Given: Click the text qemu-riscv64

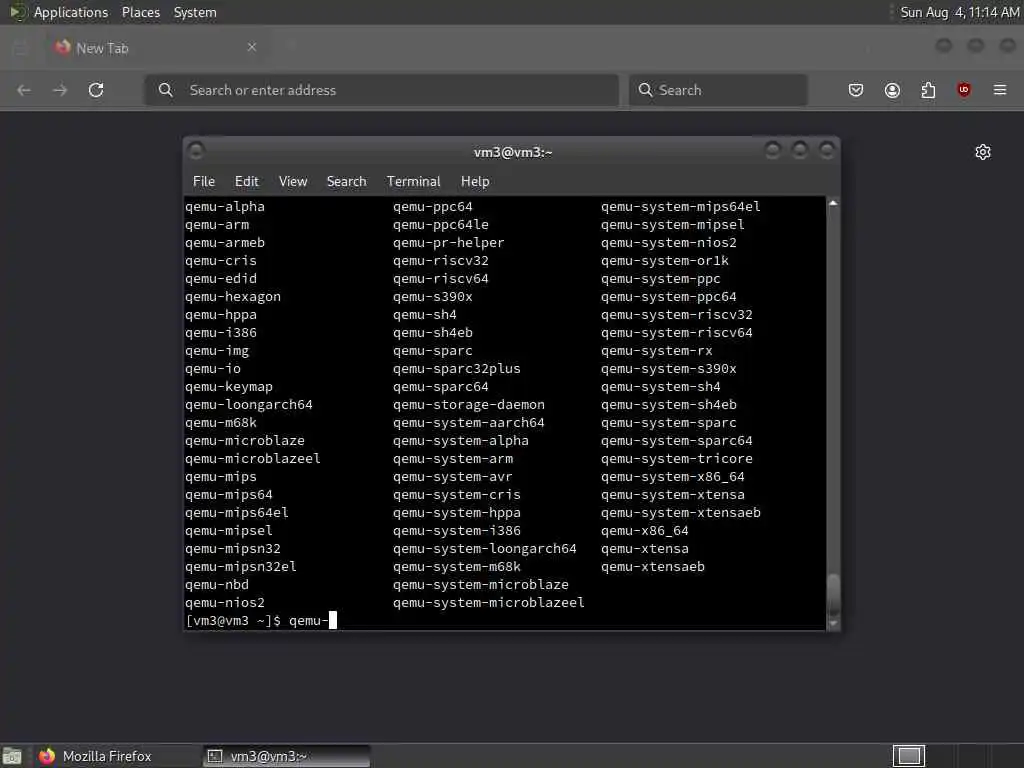Looking at the screenshot, I should click(441, 278).
